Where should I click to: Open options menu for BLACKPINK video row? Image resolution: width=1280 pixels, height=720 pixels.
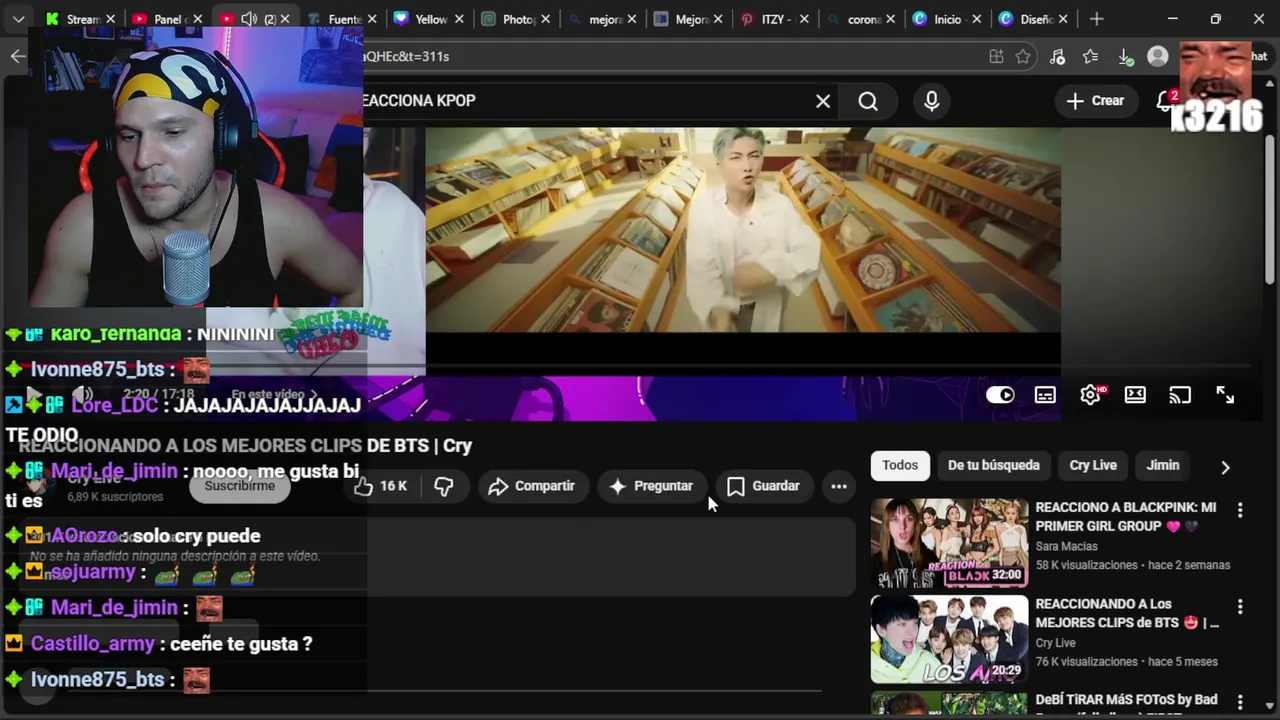(1240, 510)
